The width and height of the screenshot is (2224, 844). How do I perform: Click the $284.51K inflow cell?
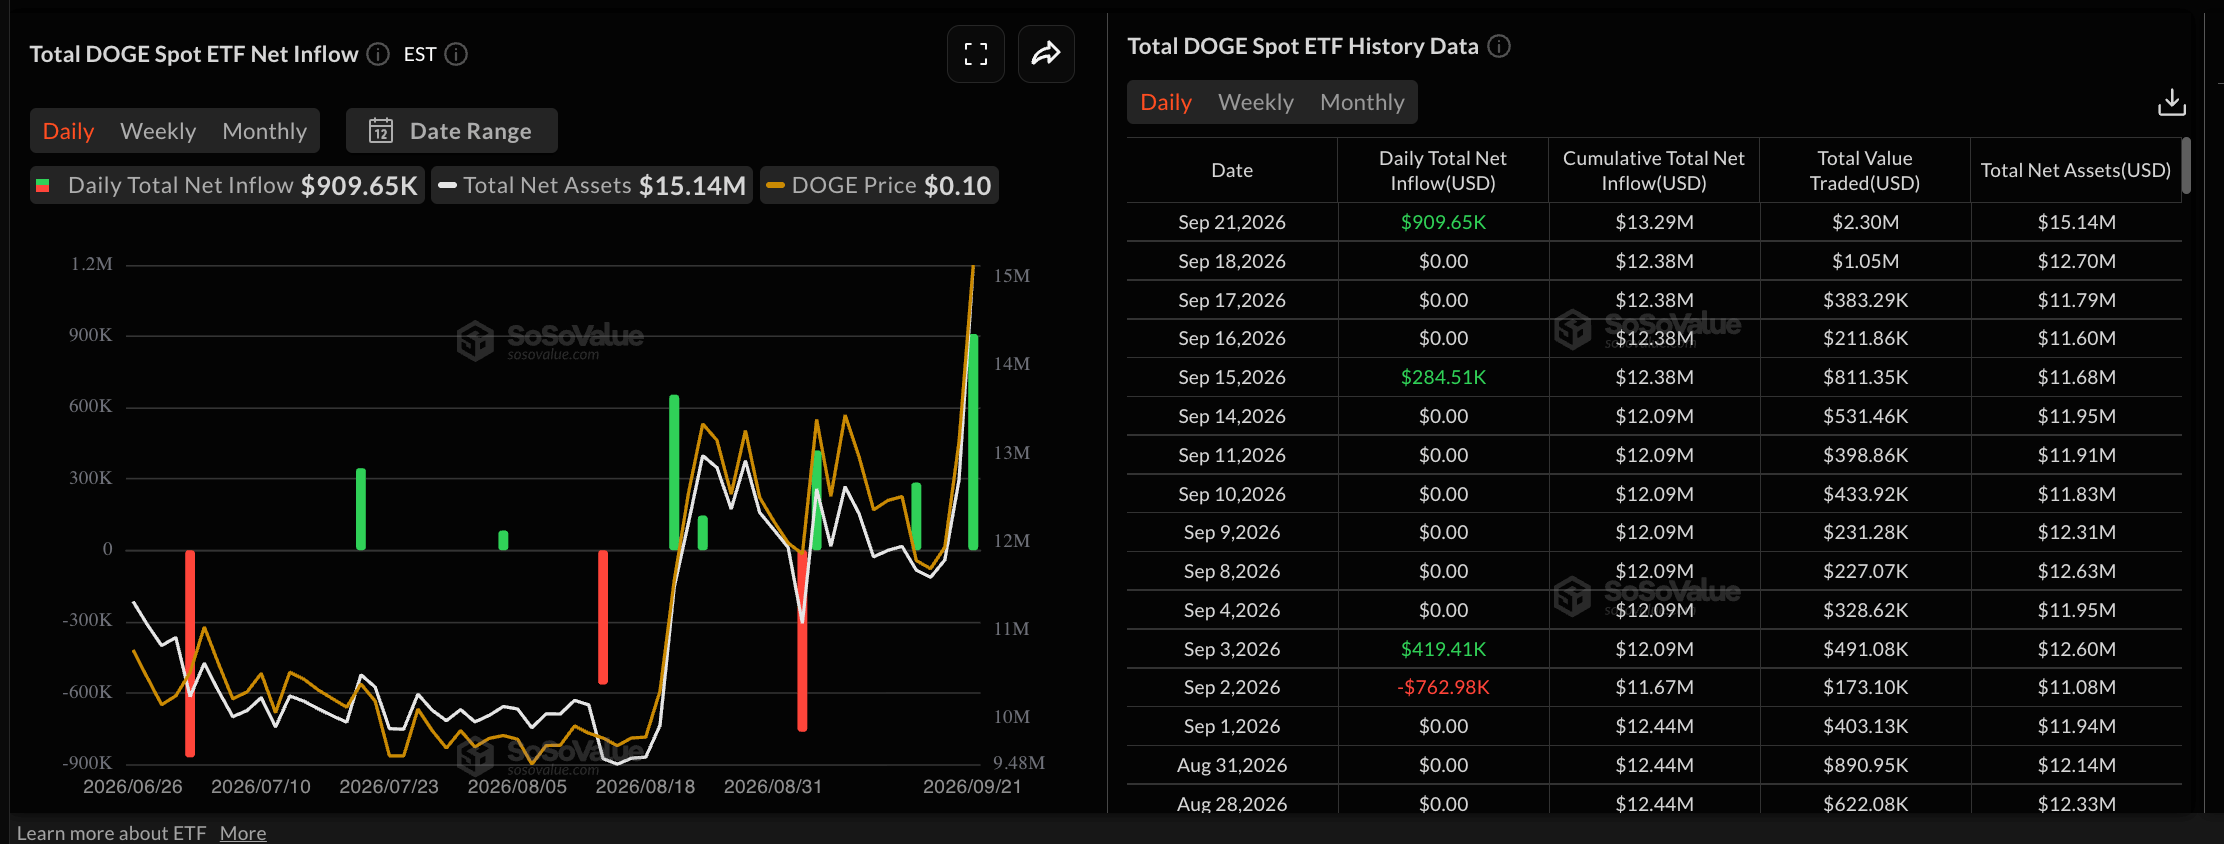pyautogui.click(x=1443, y=377)
